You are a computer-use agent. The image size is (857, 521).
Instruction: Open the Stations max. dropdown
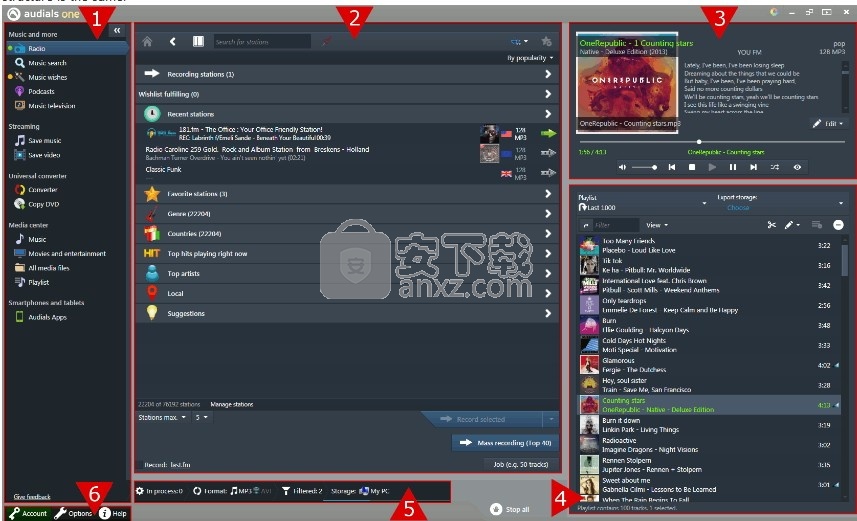point(162,417)
